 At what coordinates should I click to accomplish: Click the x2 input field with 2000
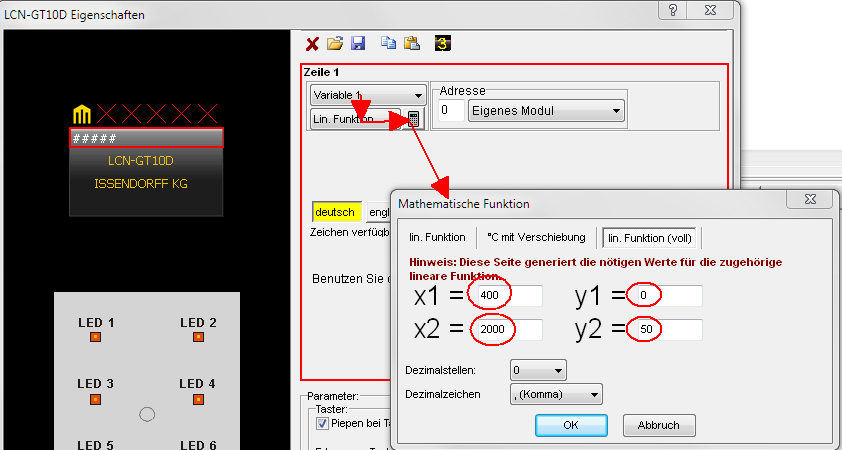[x=508, y=329]
